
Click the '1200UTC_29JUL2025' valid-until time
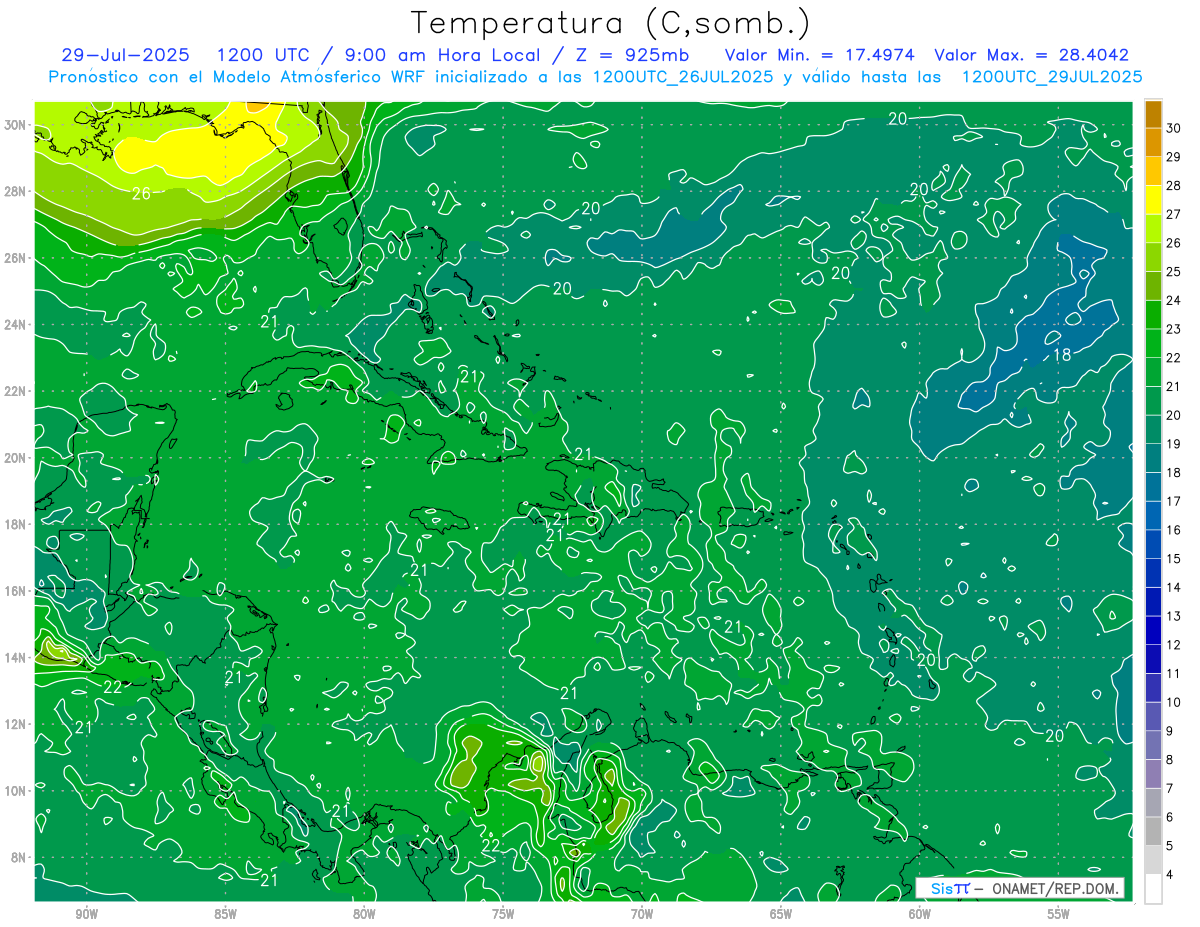point(1052,77)
